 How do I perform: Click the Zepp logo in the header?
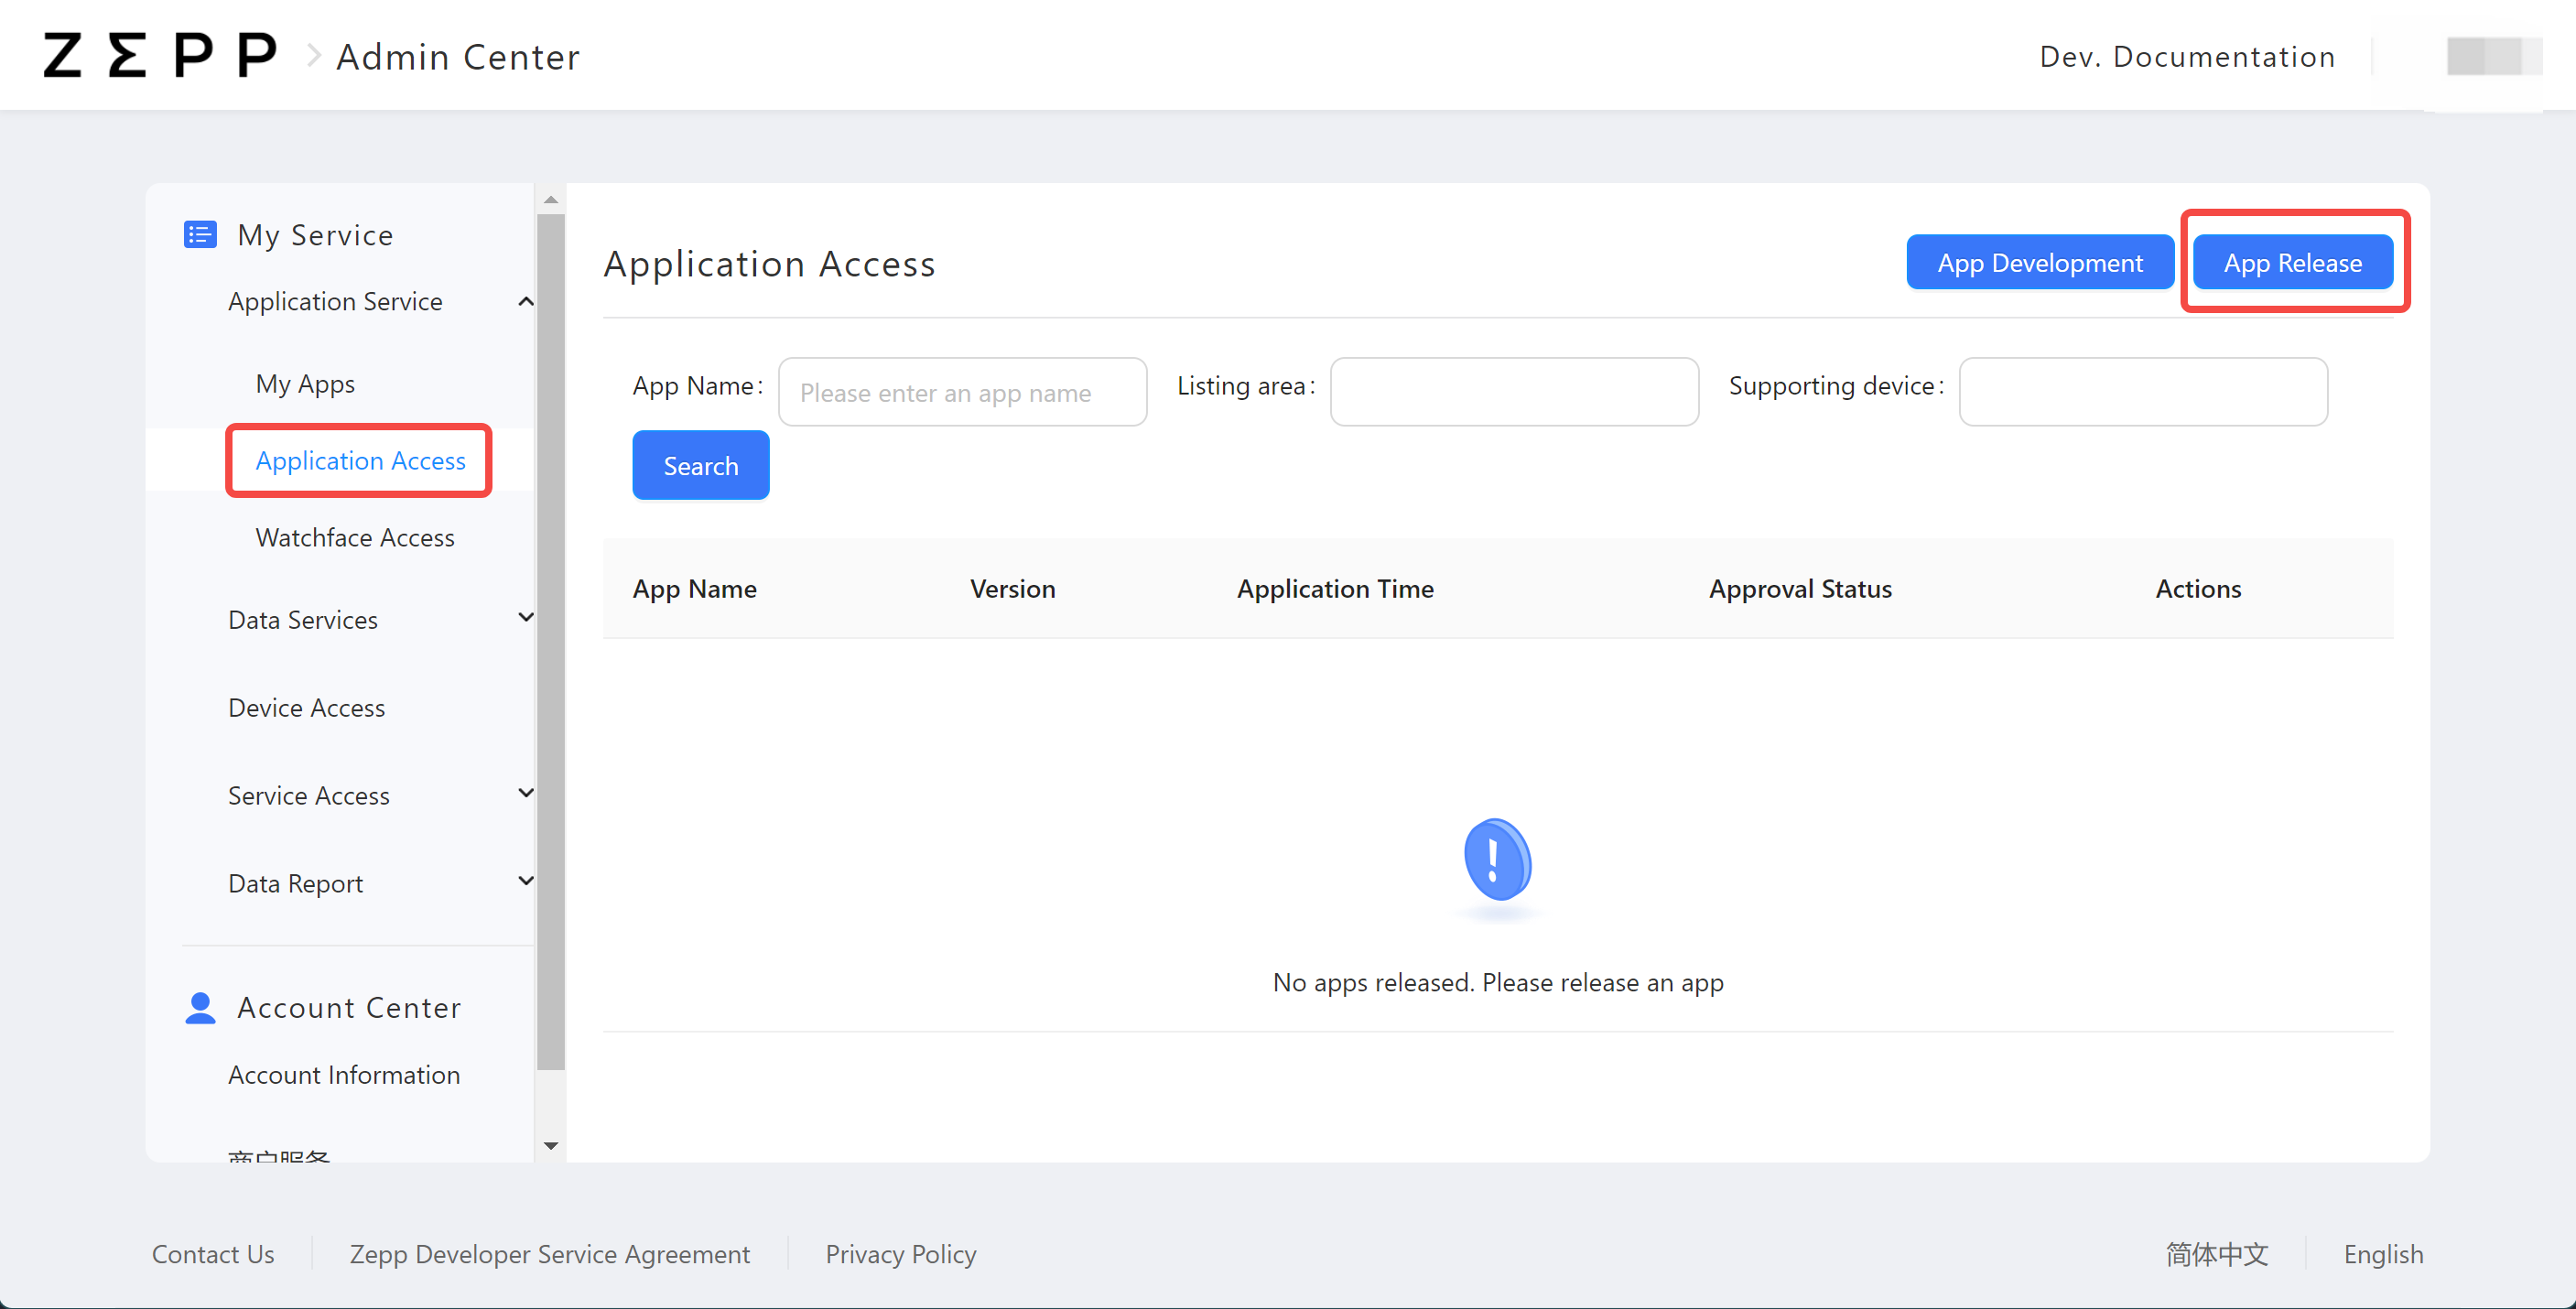(x=158, y=55)
